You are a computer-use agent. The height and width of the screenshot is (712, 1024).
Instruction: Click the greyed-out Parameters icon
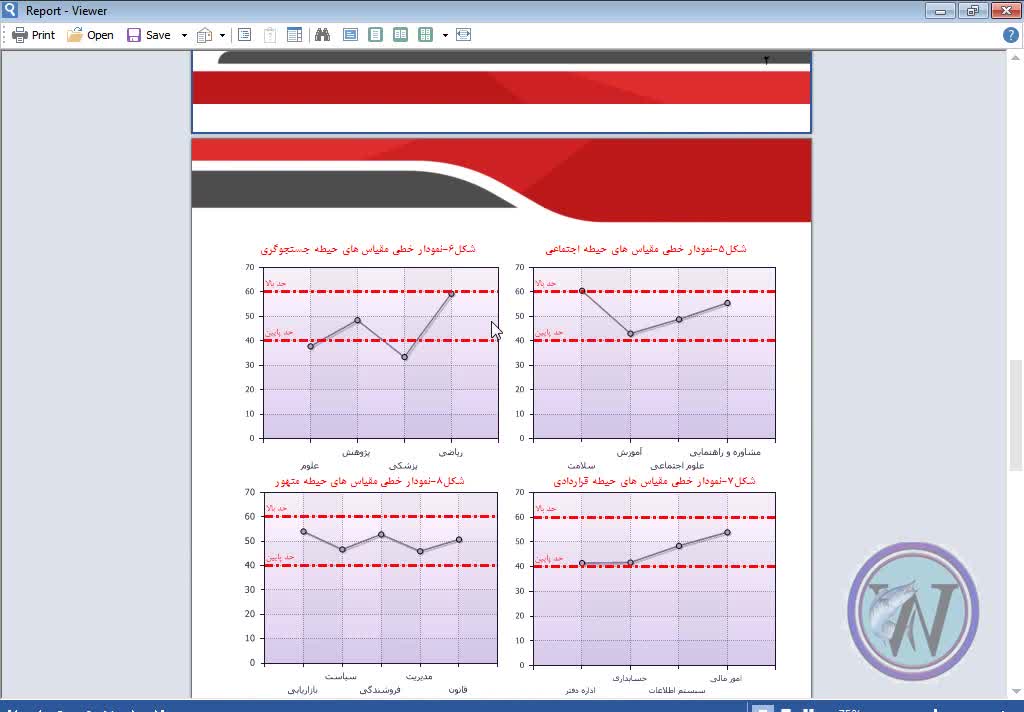pyautogui.click(x=270, y=35)
